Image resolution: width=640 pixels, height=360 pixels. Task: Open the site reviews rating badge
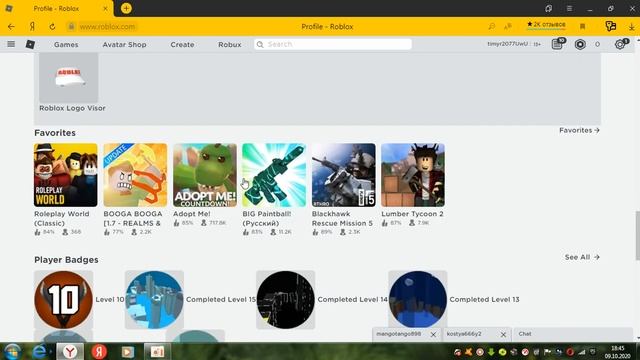tap(546, 25)
